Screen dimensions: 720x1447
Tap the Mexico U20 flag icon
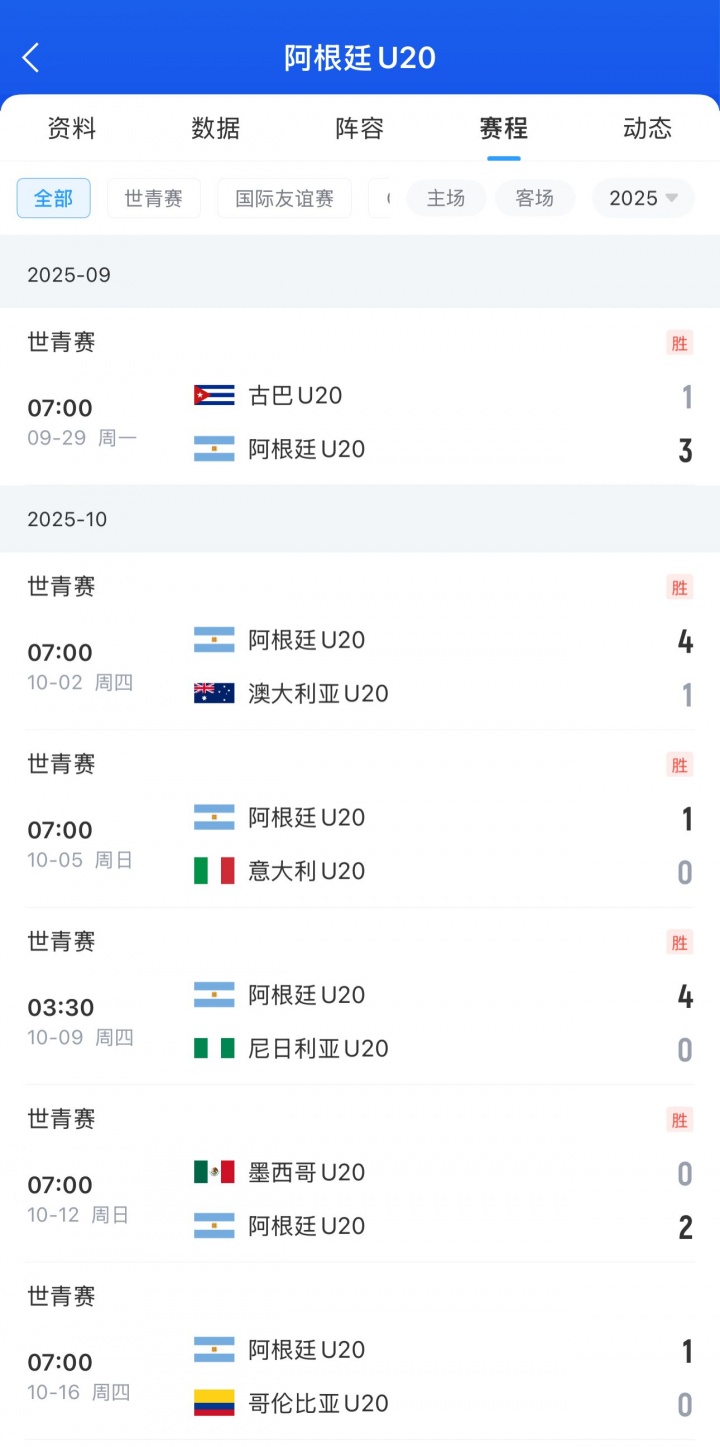214,1172
